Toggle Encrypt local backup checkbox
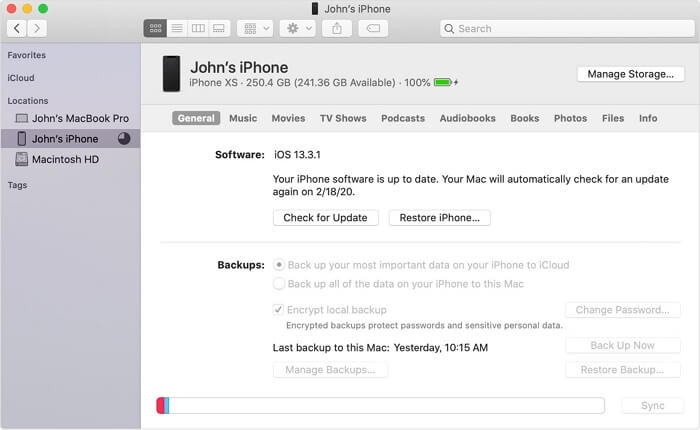This screenshot has width=700, height=430. [x=278, y=309]
